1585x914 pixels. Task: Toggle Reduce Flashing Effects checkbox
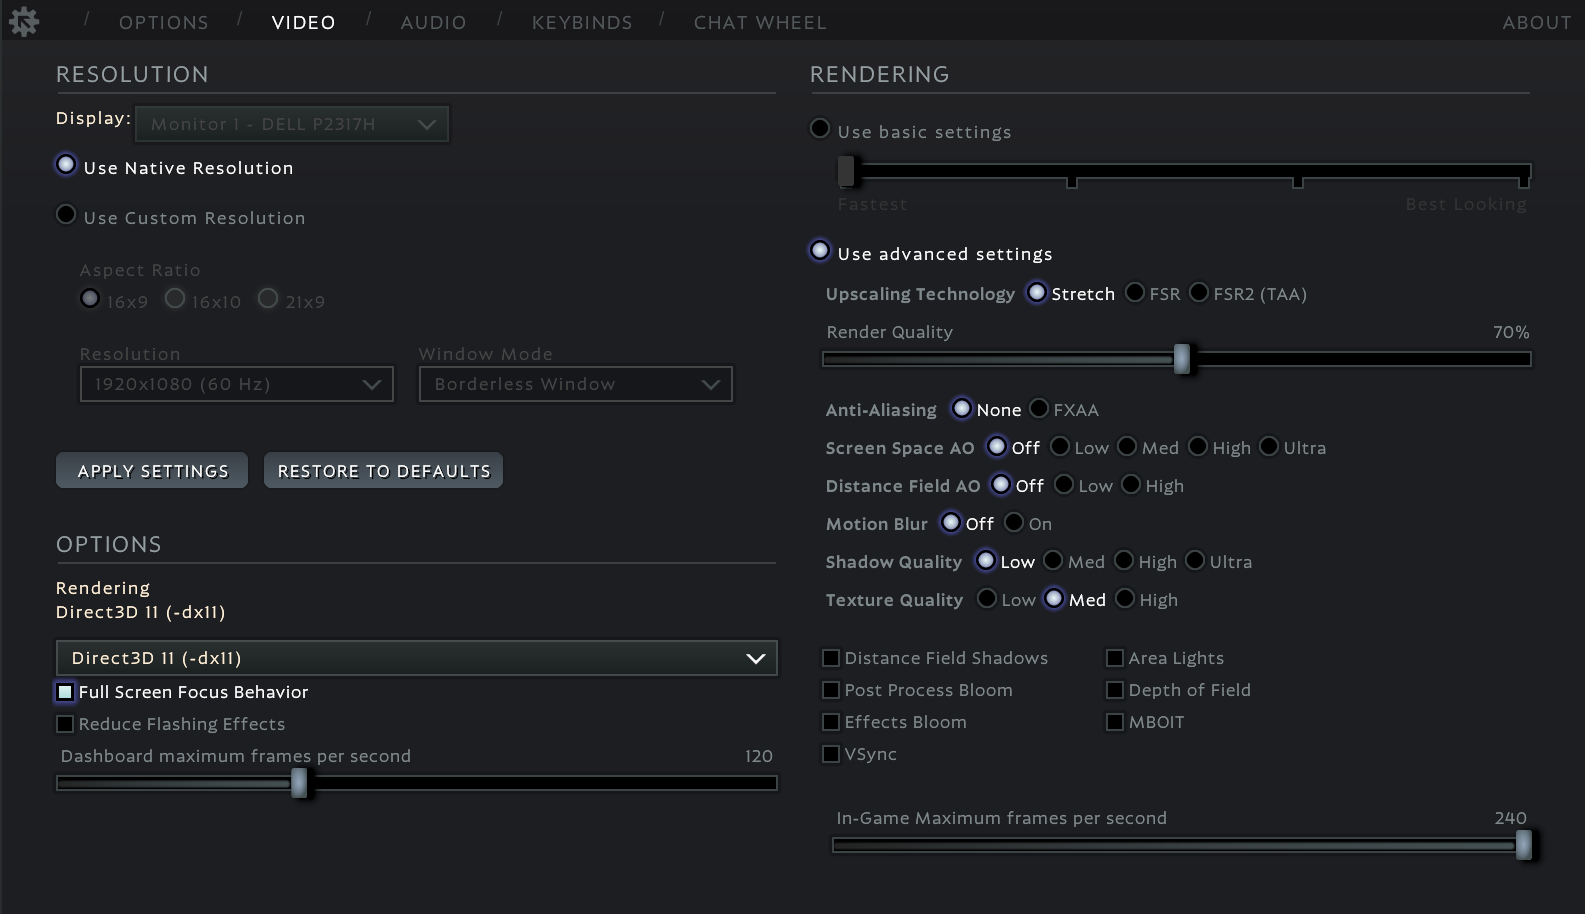pos(65,724)
